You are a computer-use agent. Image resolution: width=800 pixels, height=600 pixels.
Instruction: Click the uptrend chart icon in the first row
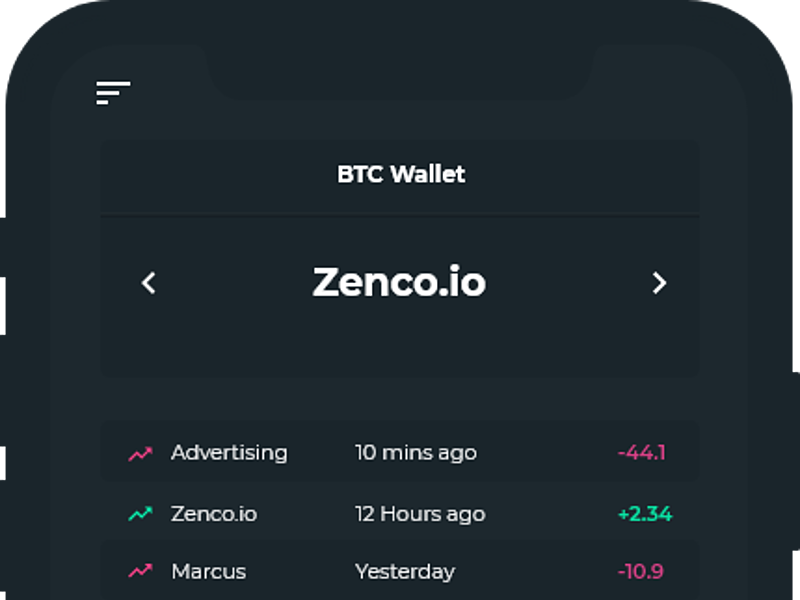[x=140, y=452]
